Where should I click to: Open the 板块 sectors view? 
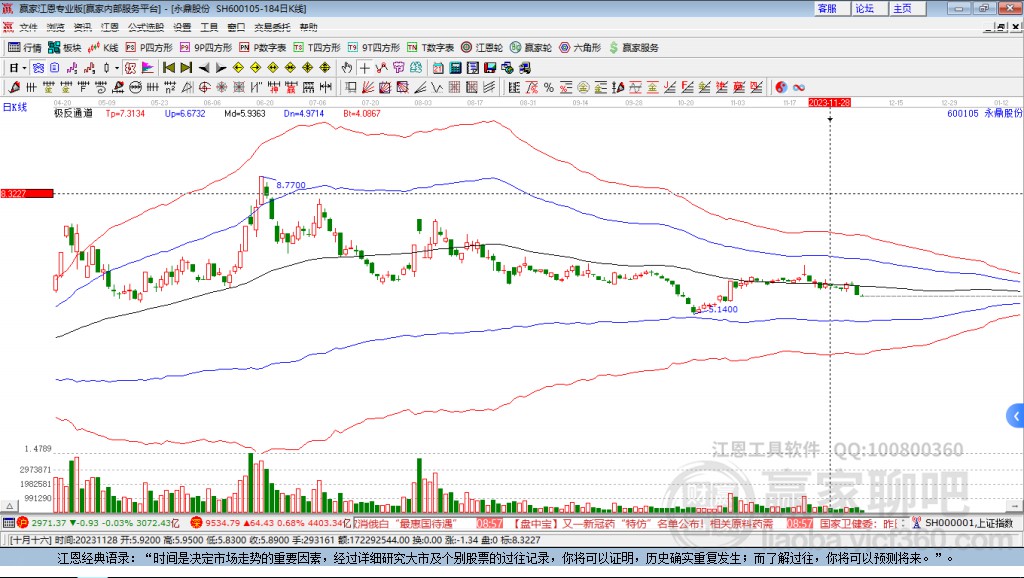[64, 48]
